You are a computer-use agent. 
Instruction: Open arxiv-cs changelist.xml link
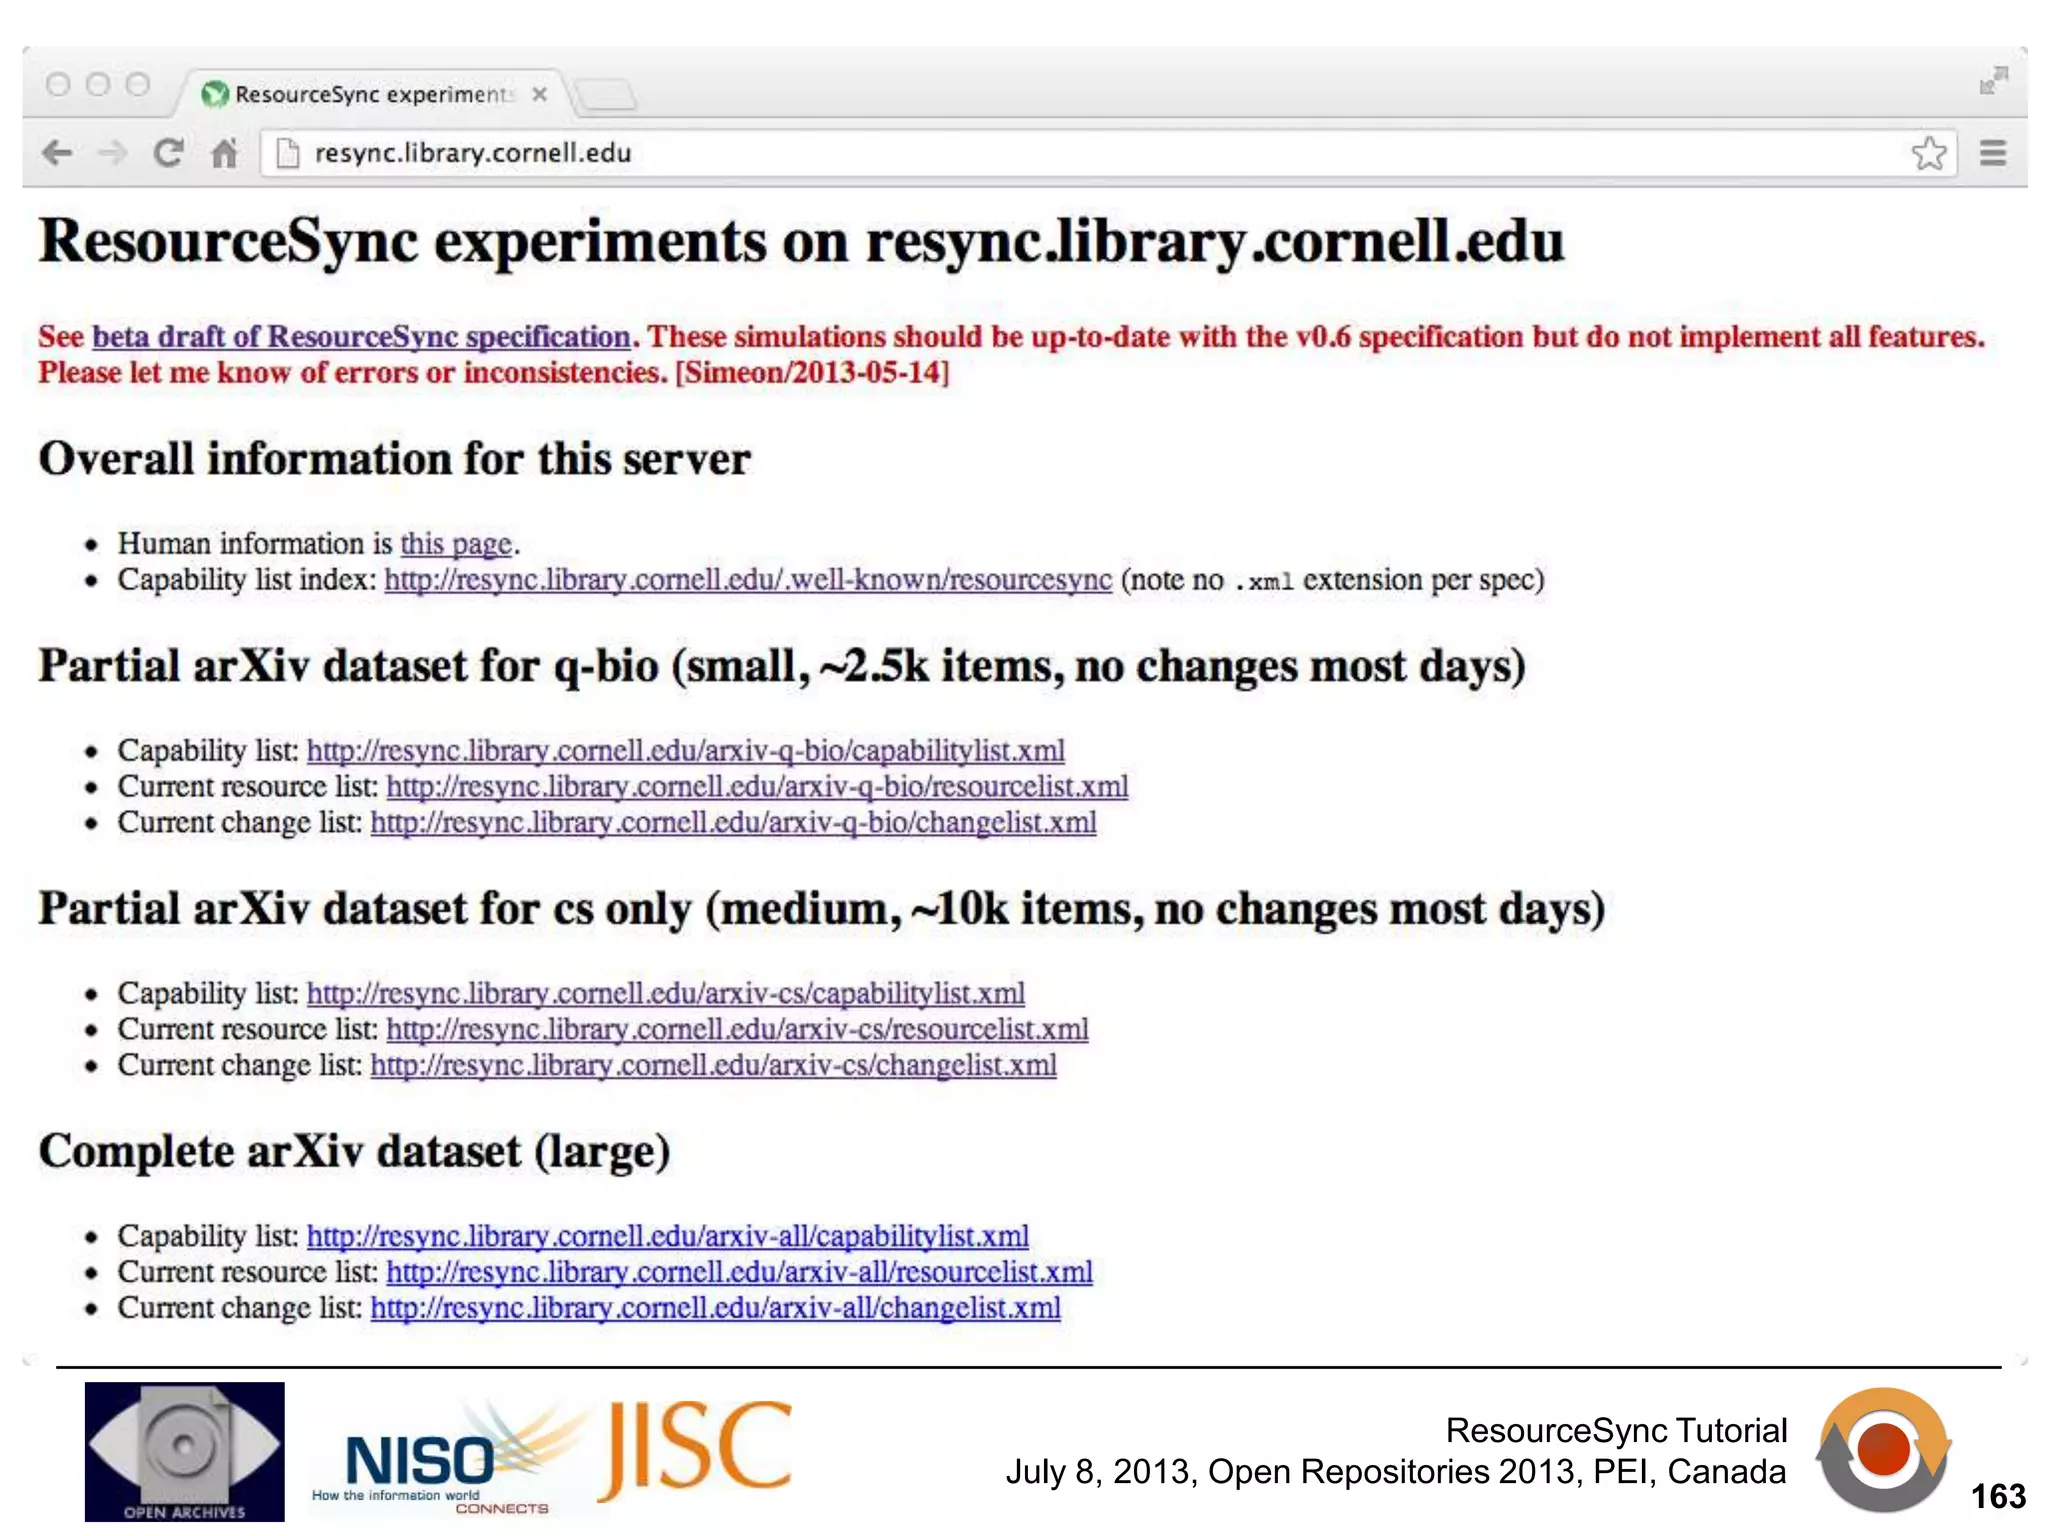point(713,1066)
